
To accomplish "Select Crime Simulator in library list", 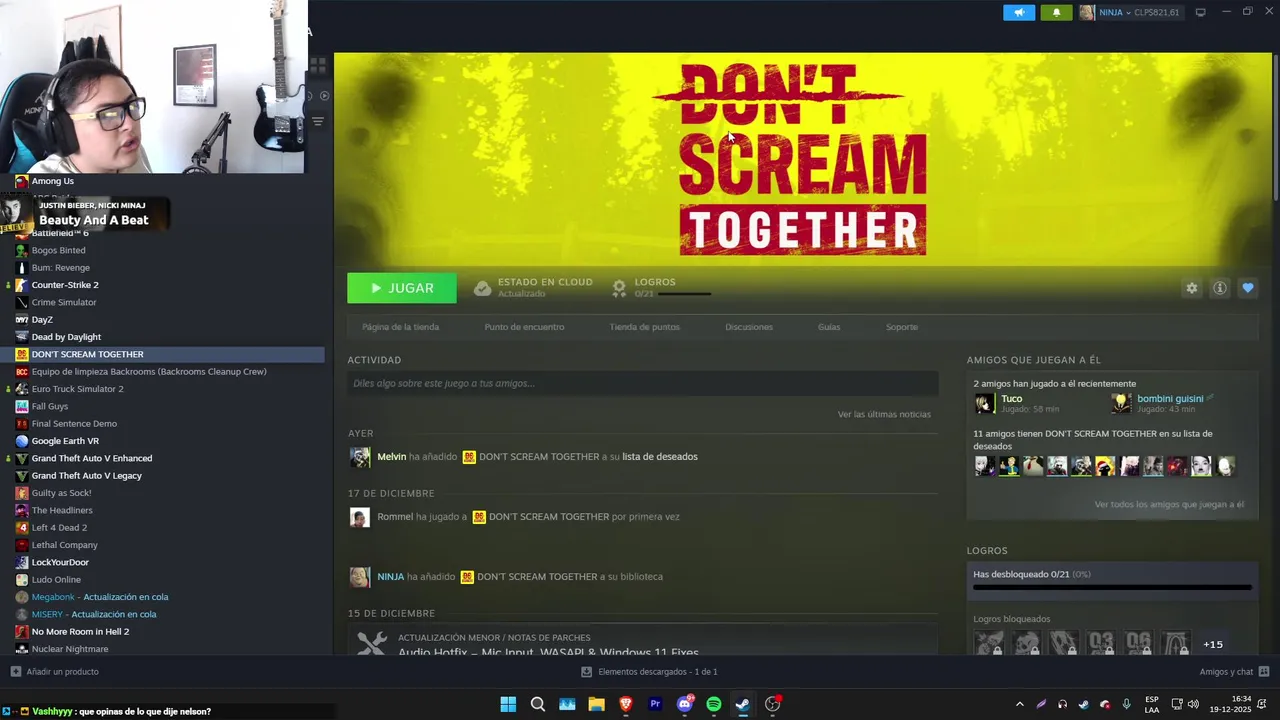I will tap(64, 302).
